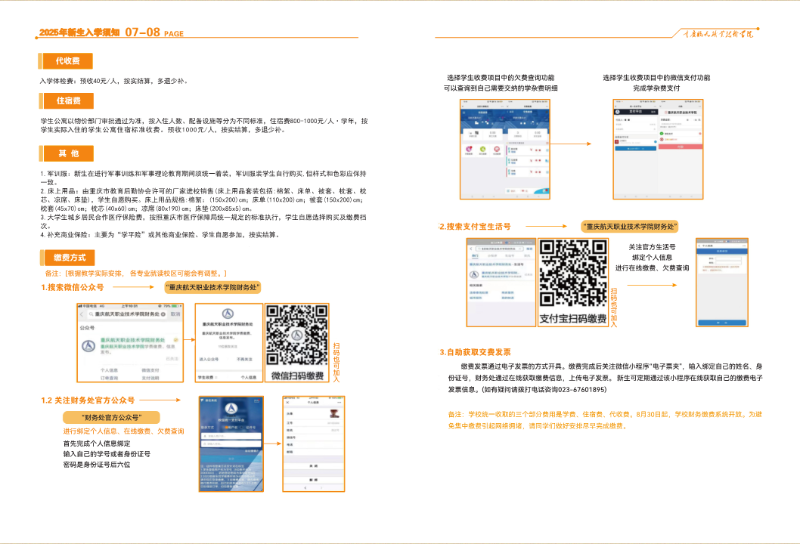Click the 3.自助获取交费发票 heading
Image resolution: width=800 pixels, height=544 pixels.
(476, 352)
